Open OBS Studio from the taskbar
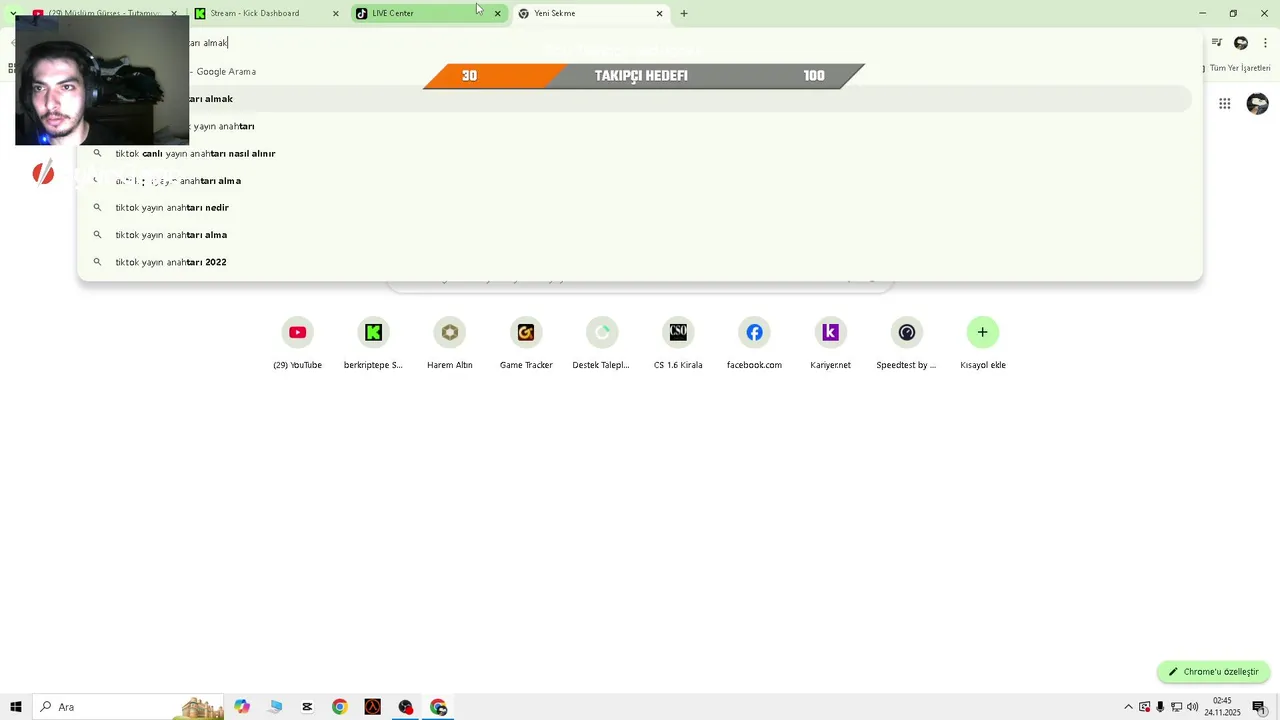 pyautogui.click(x=405, y=707)
